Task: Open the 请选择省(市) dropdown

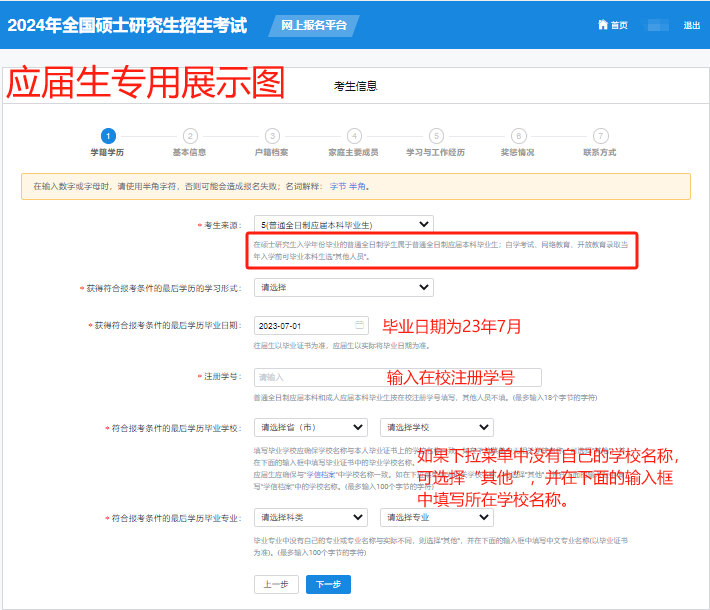Action: (x=311, y=427)
